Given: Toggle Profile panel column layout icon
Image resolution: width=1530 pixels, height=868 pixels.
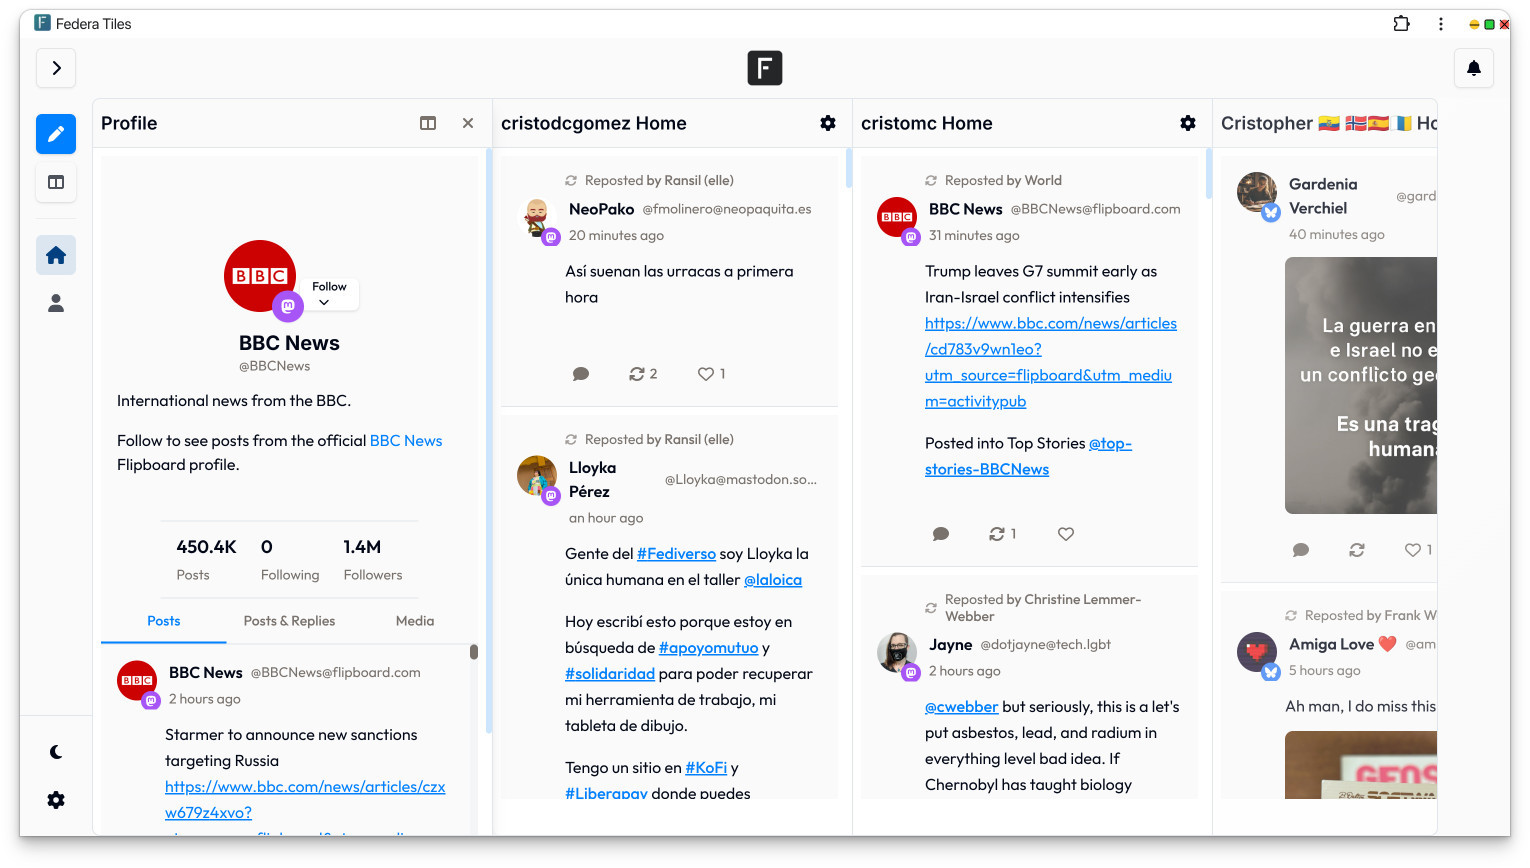Looking at the screenshot, I should (428, 123).
